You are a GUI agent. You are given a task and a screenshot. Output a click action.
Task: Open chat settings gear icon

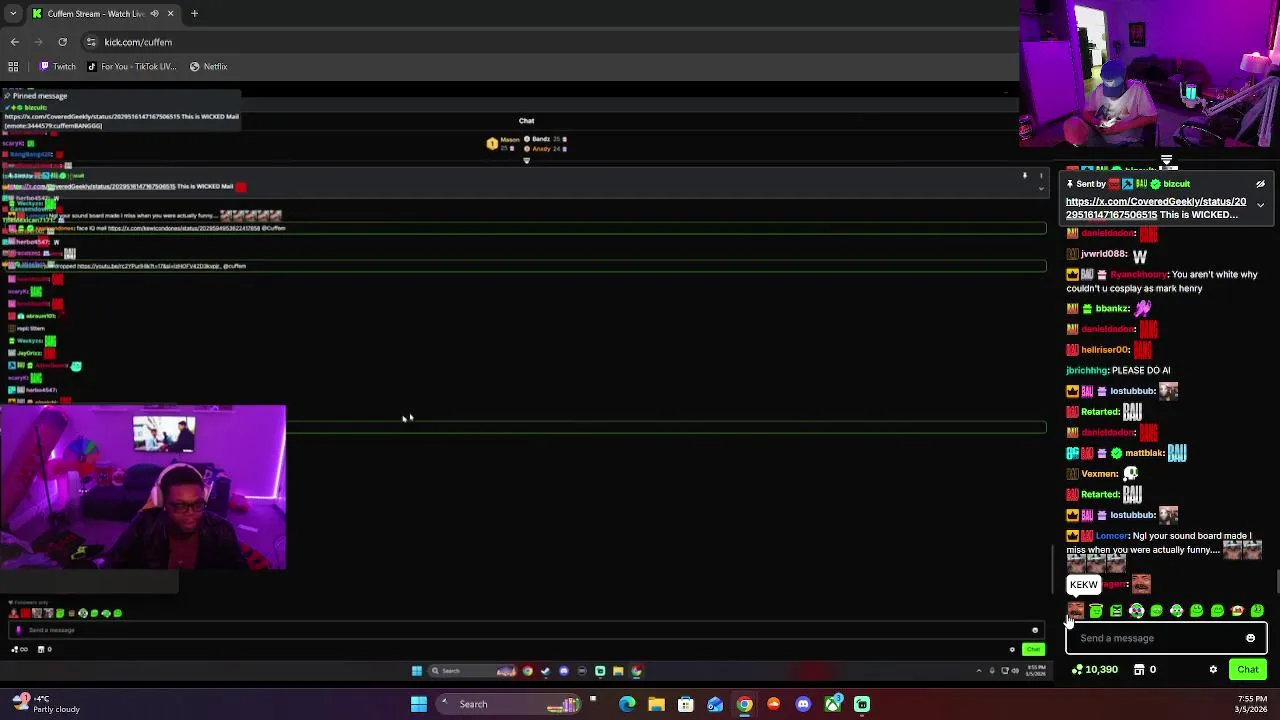(1213, 669)
